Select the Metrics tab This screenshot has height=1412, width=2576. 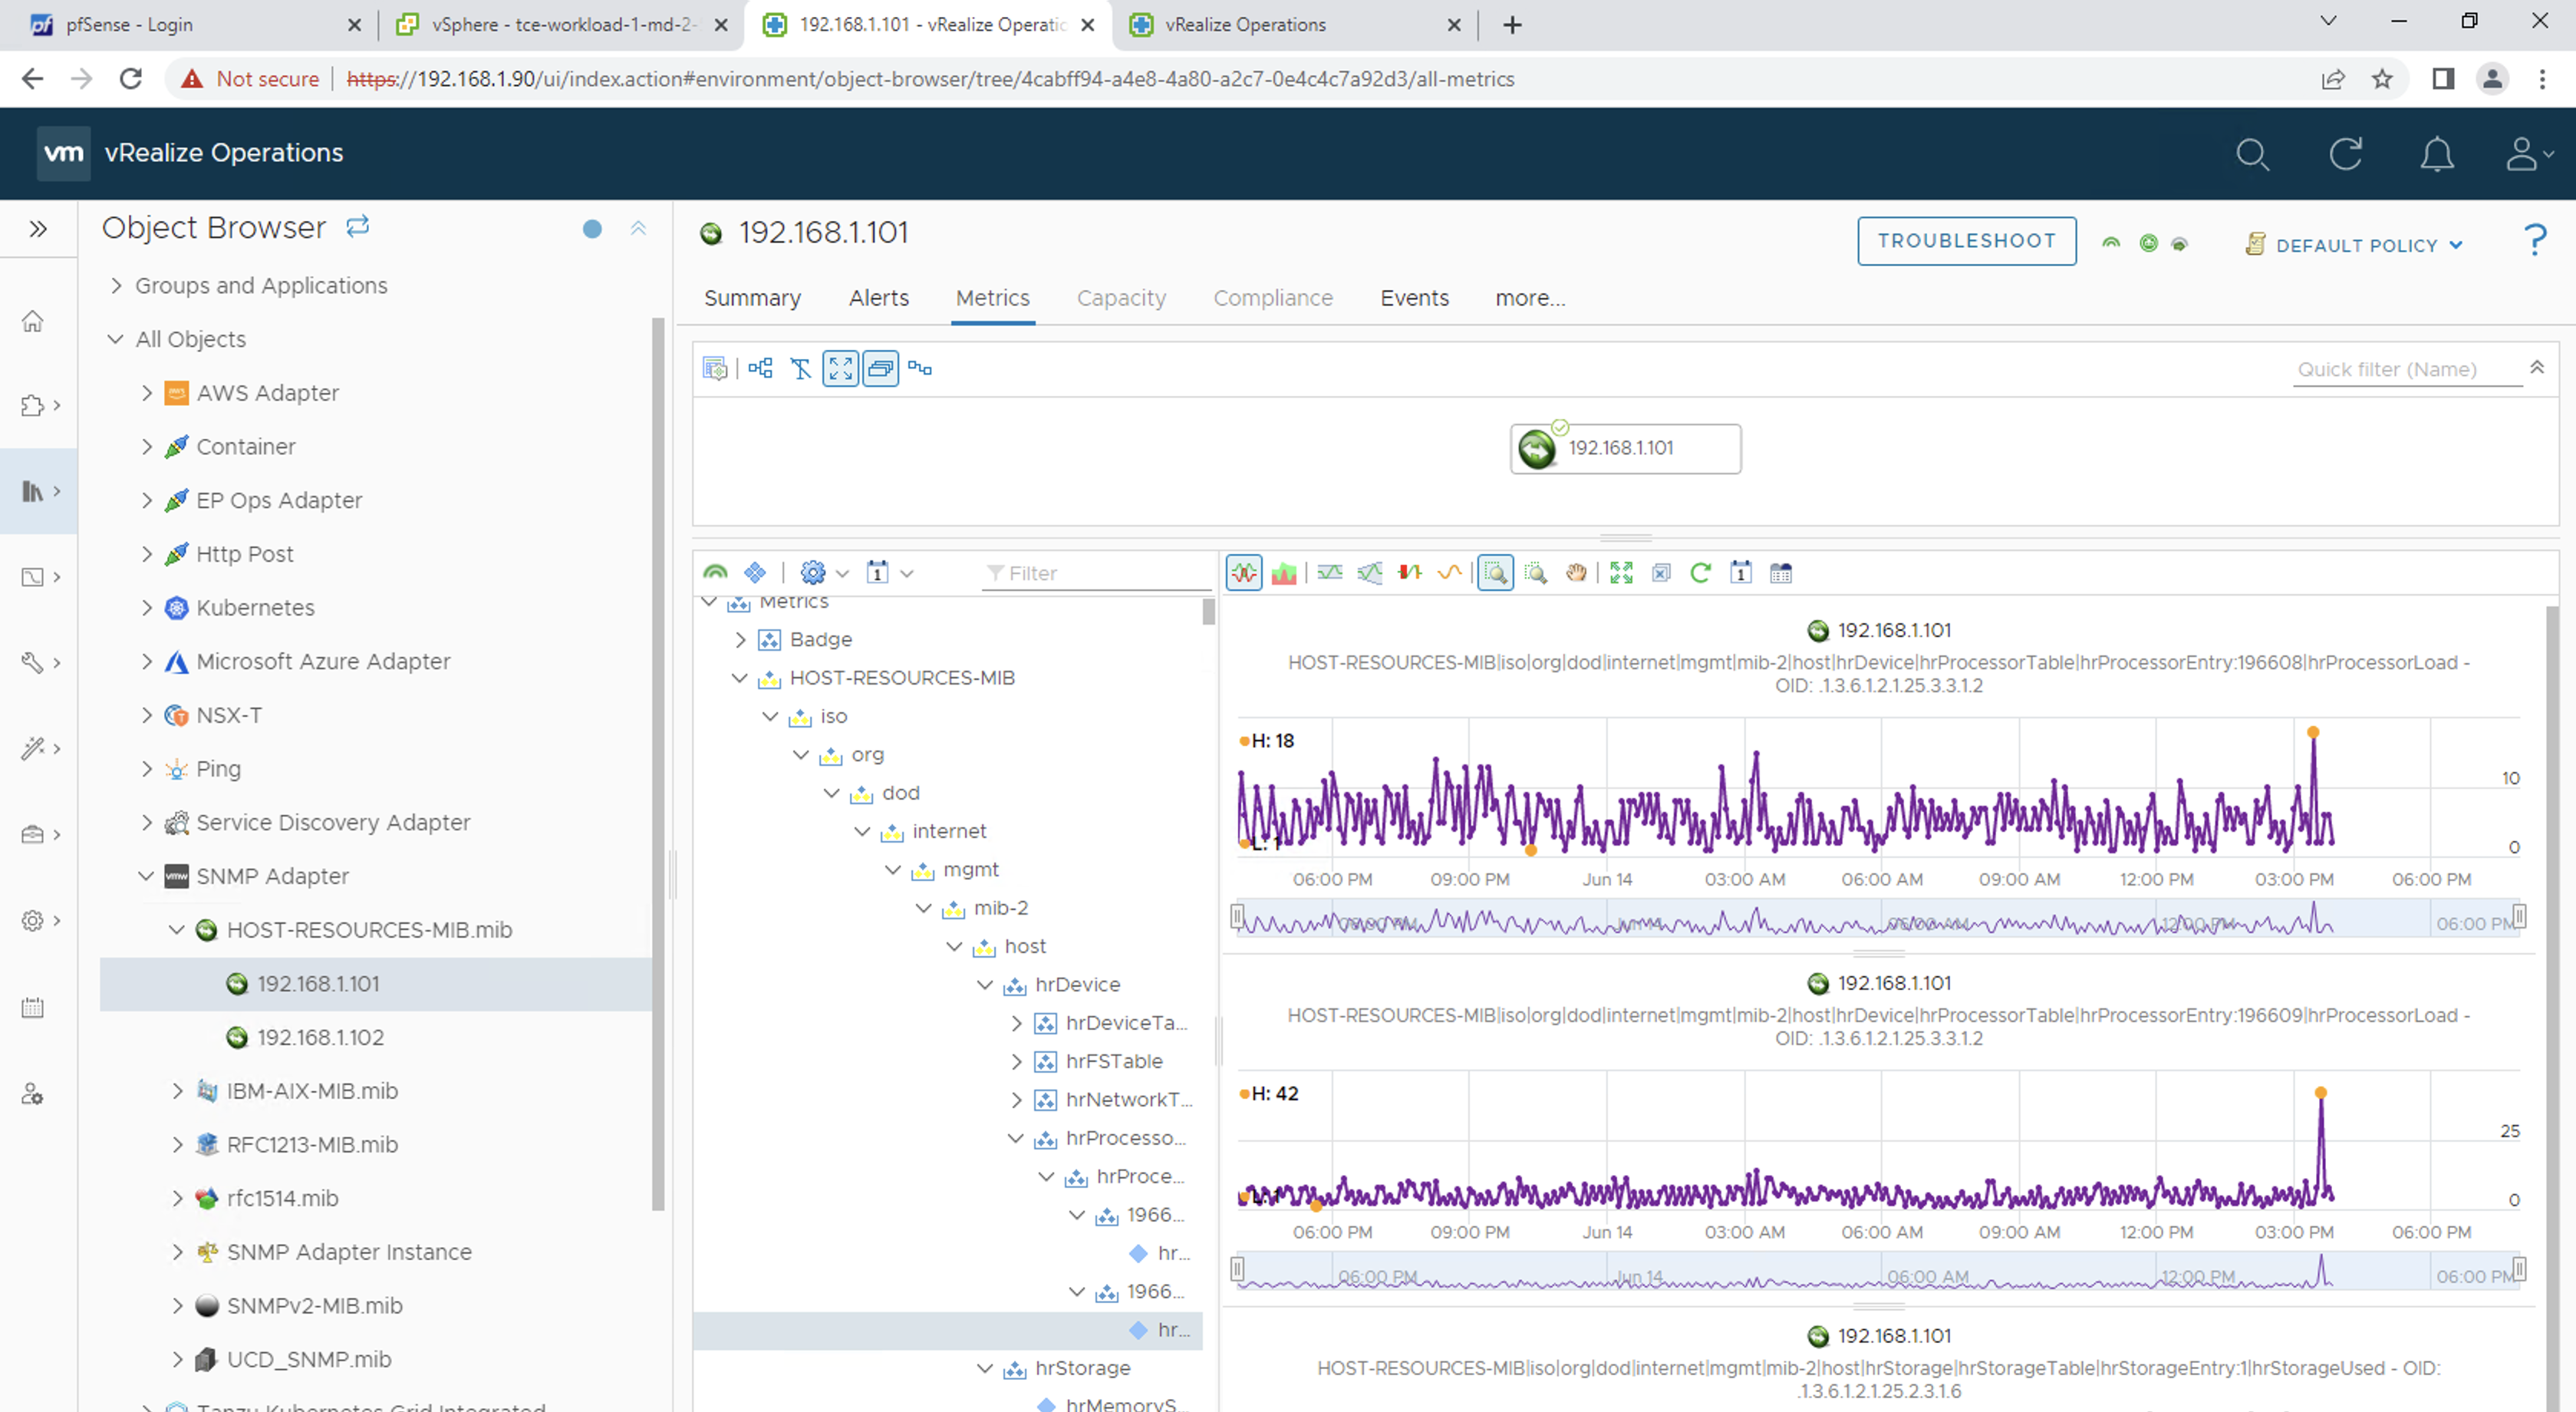click(992, 298)
